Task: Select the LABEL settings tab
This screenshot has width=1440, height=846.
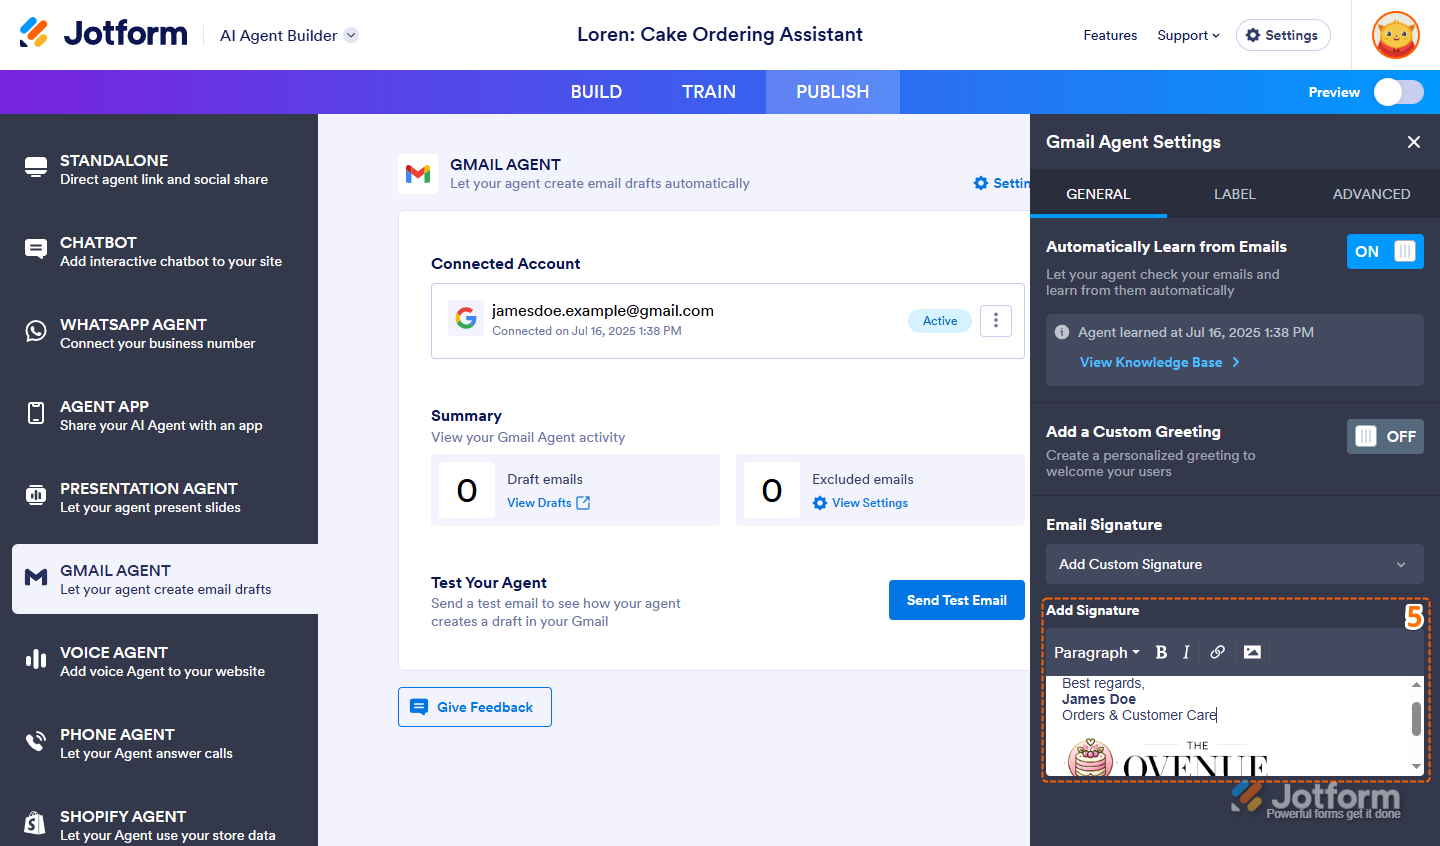Action: (x=1235, y=194)
